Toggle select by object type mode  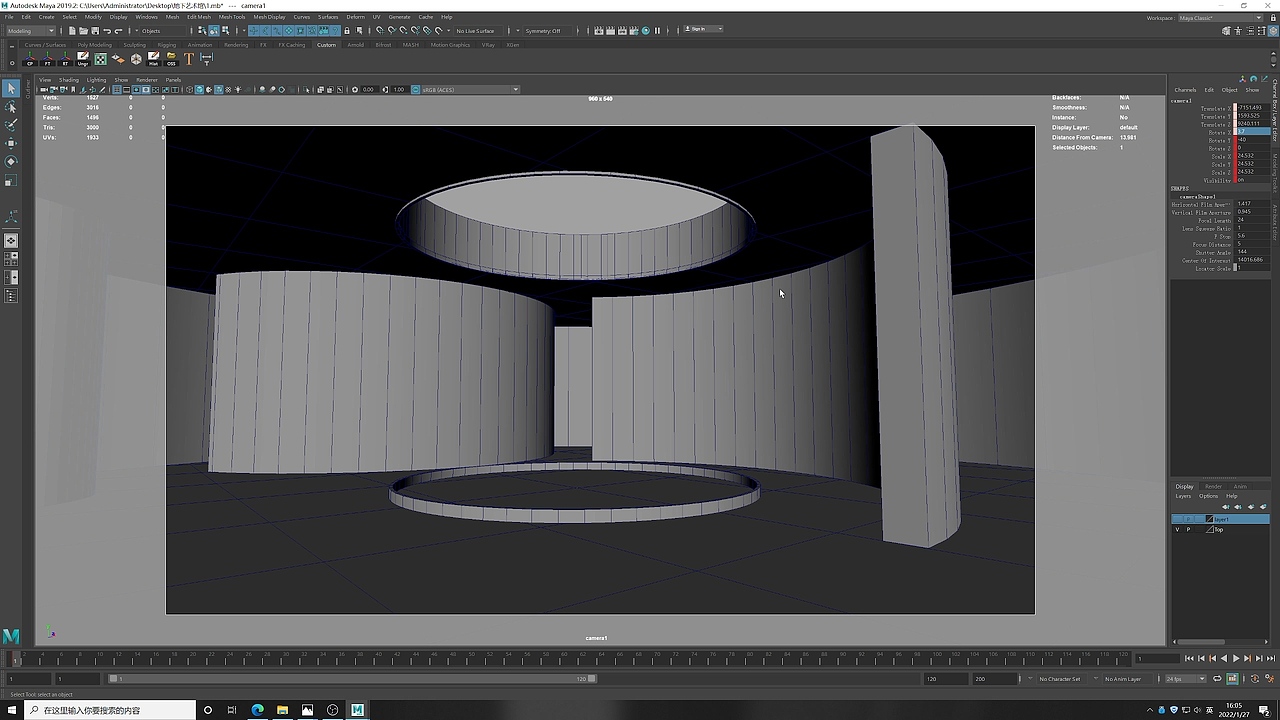click(x=214, y=31)
